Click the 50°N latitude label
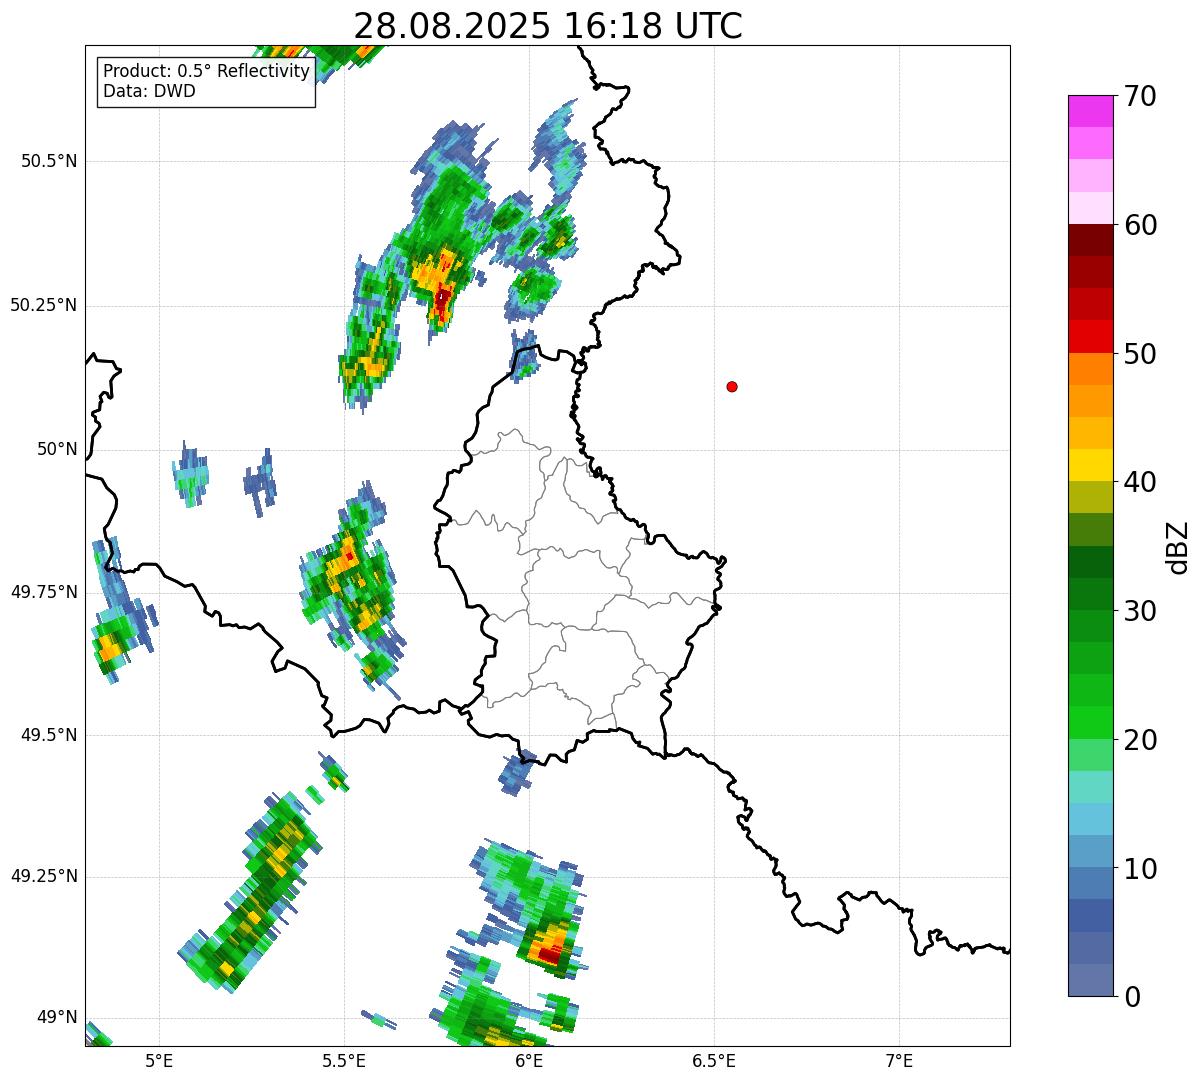This screenshot has height=1081, width=1202. coord(56,449)
